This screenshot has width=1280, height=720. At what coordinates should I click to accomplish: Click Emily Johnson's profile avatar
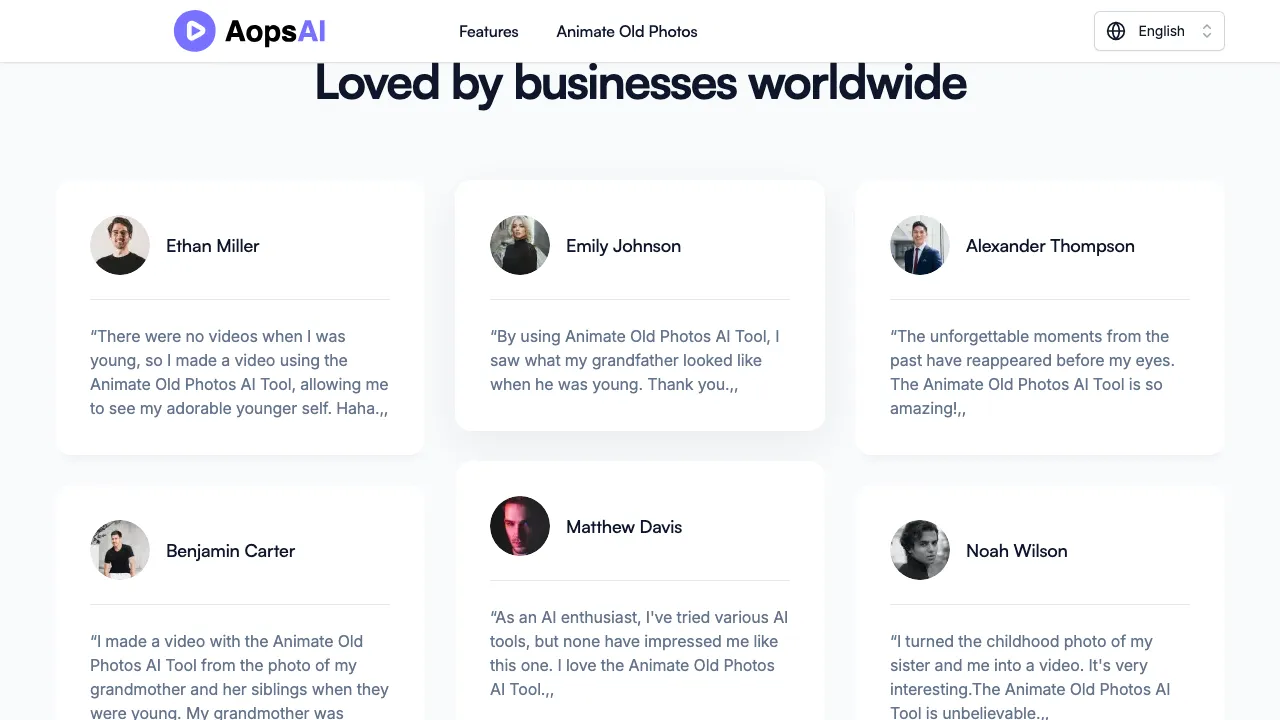pyautogui.click(x=520, y=245)
